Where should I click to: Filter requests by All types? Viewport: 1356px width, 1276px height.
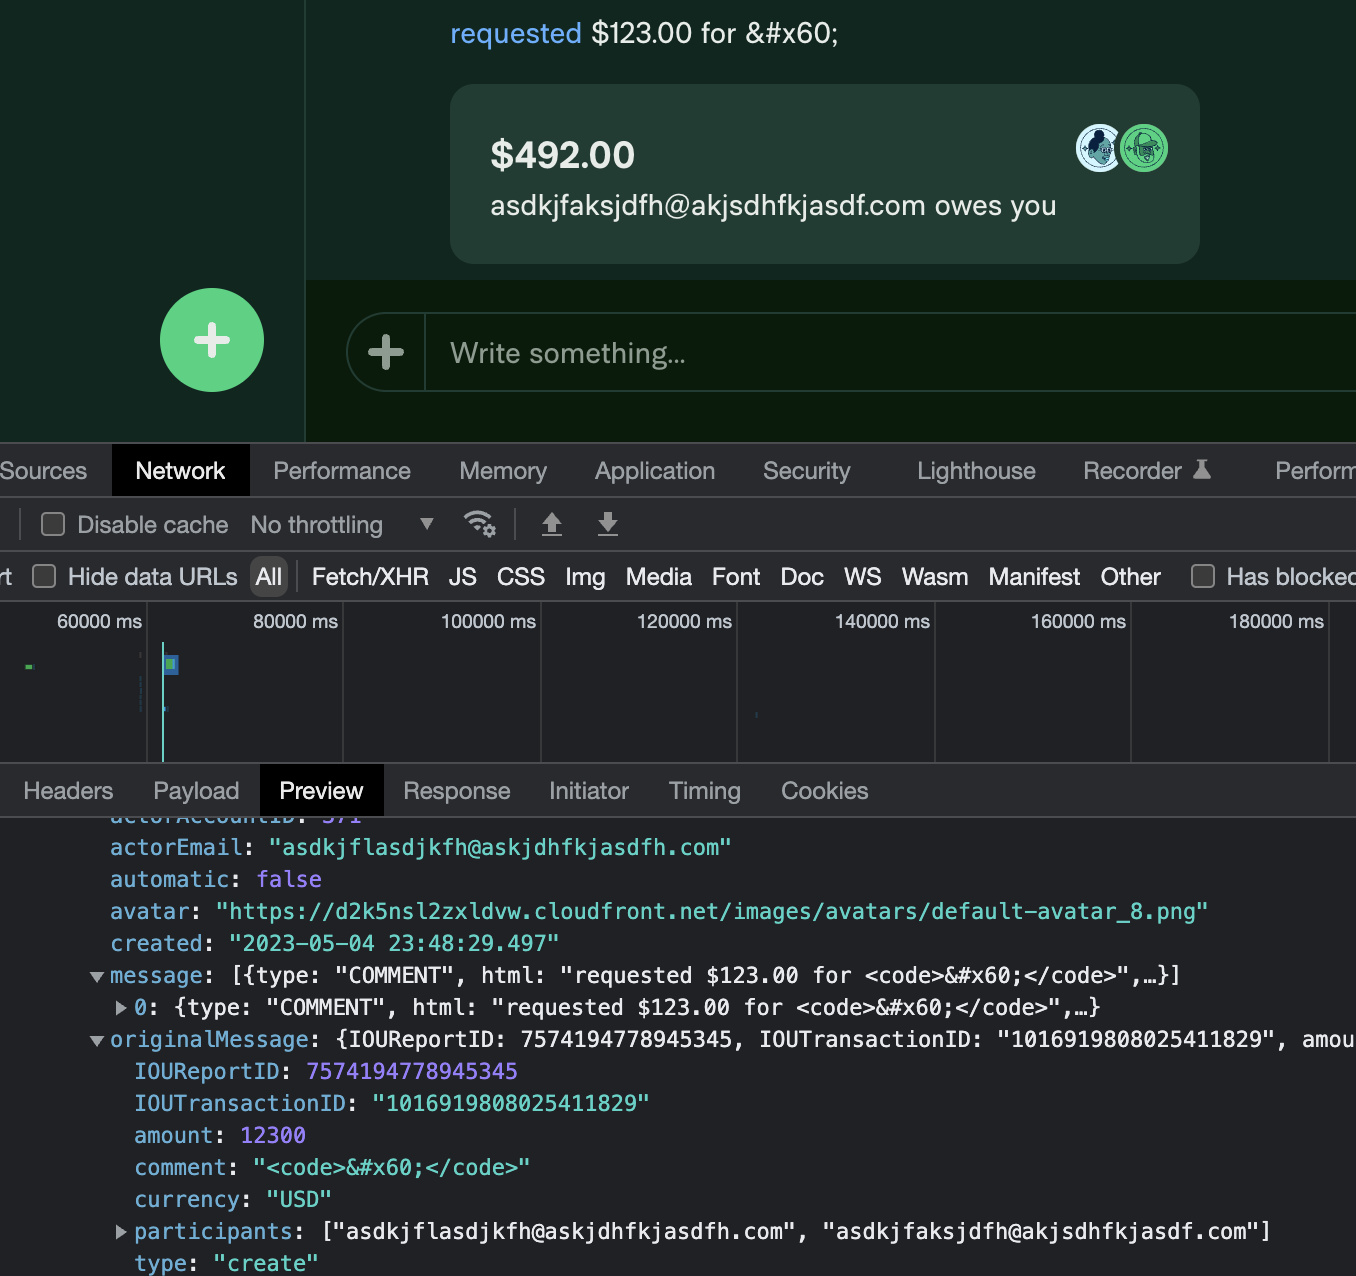point(269,576)
